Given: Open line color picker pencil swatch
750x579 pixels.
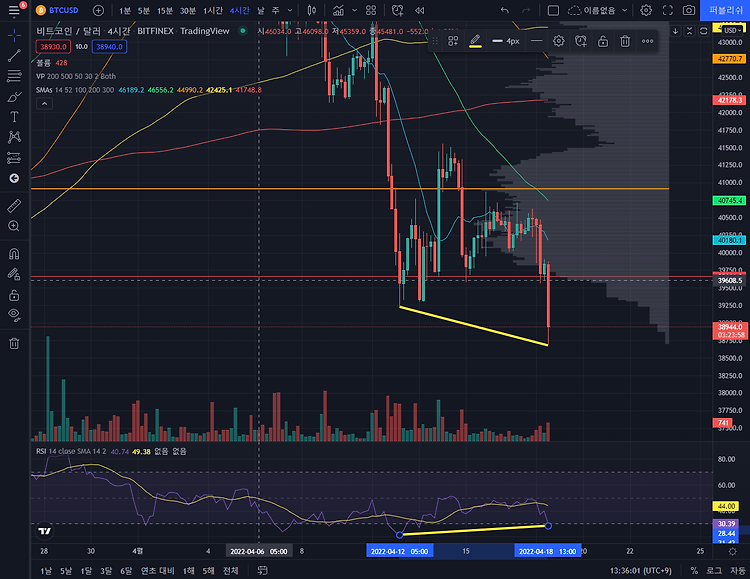Looking at the screenshot, I should coord(475,41).
